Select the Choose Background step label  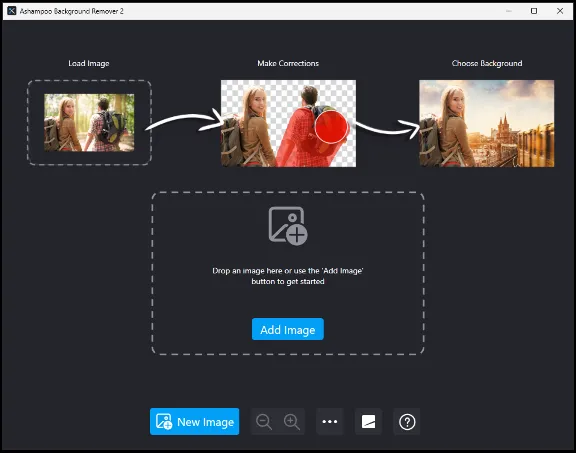tap(487, 64)
